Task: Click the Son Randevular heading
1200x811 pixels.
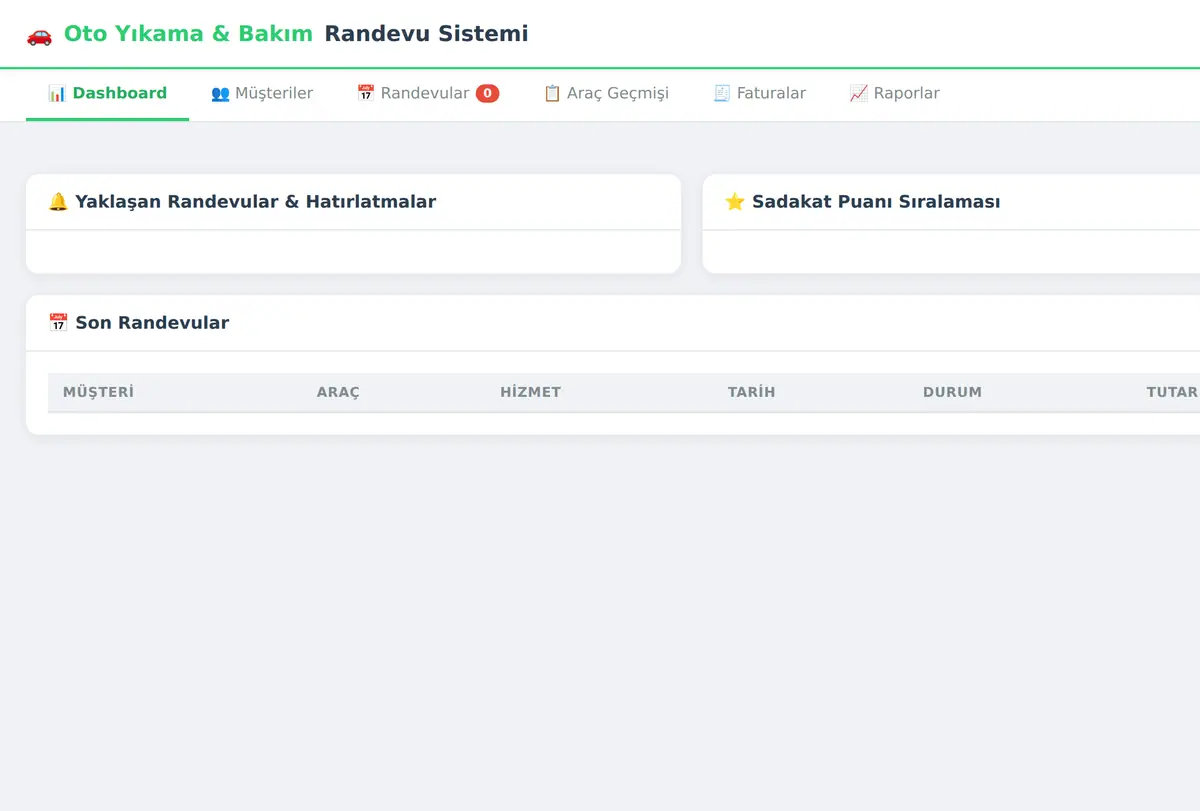Action: (152, 323)
